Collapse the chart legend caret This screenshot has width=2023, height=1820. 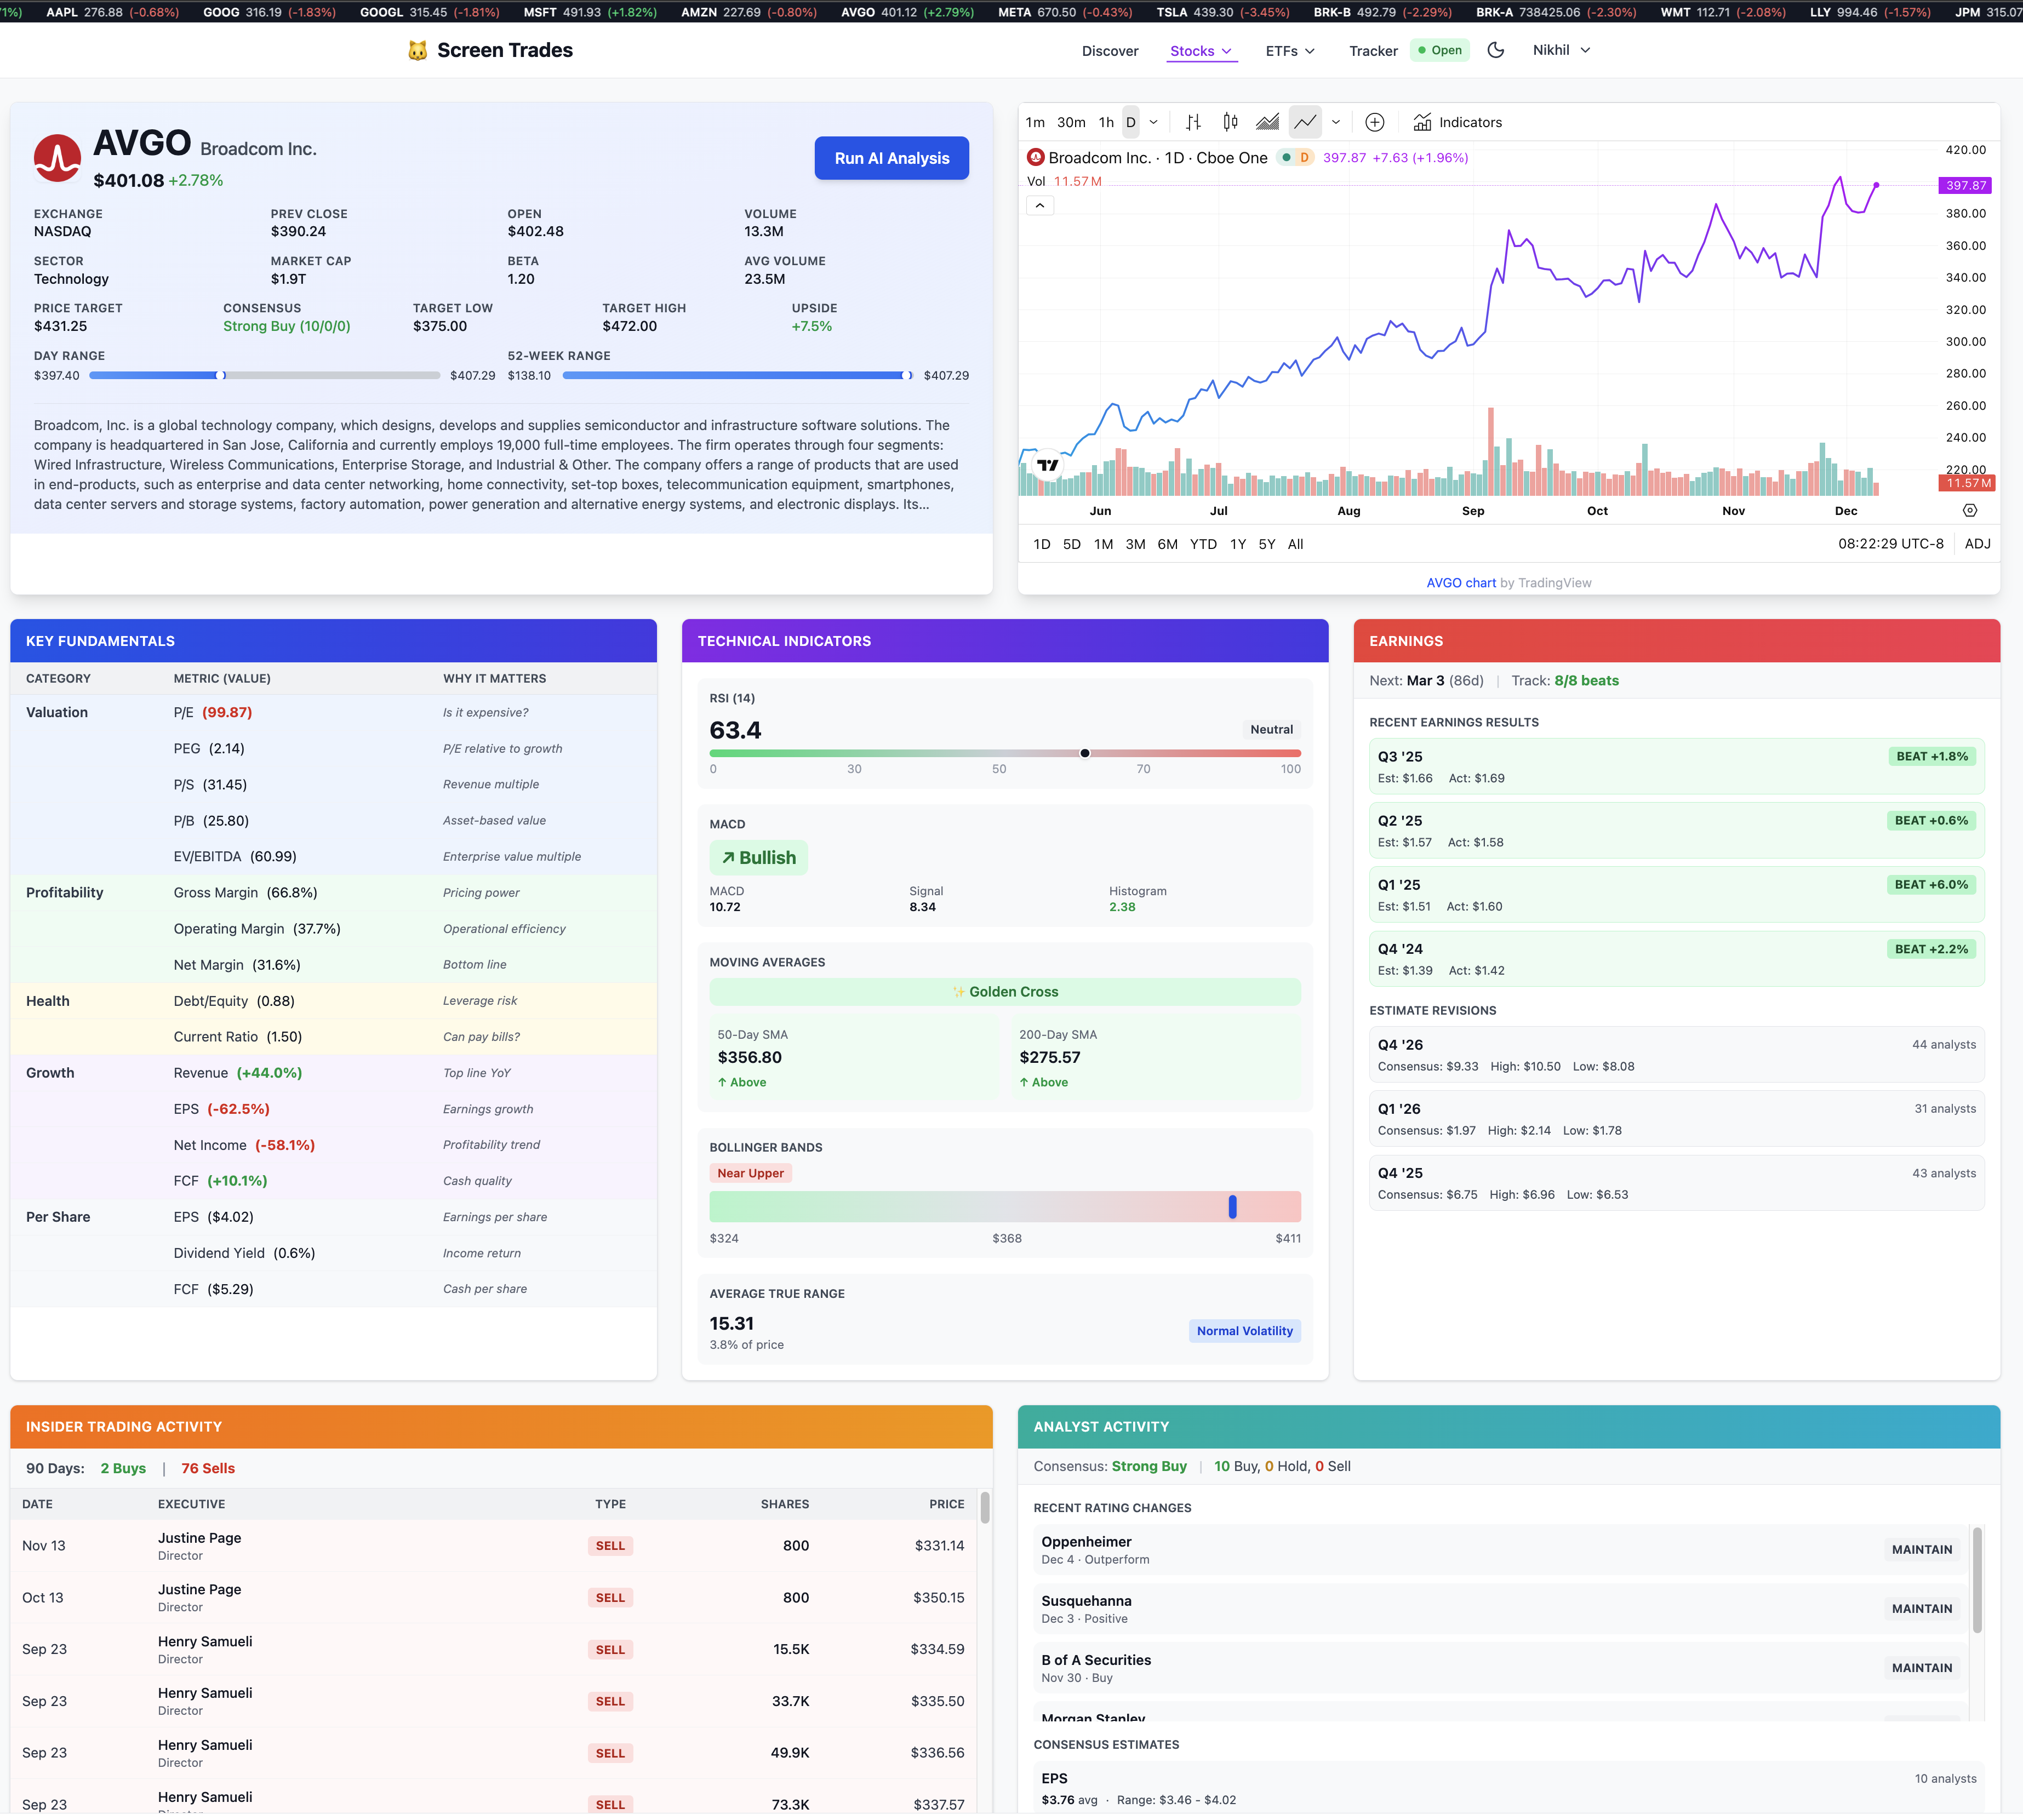[x=1040, y=205]
